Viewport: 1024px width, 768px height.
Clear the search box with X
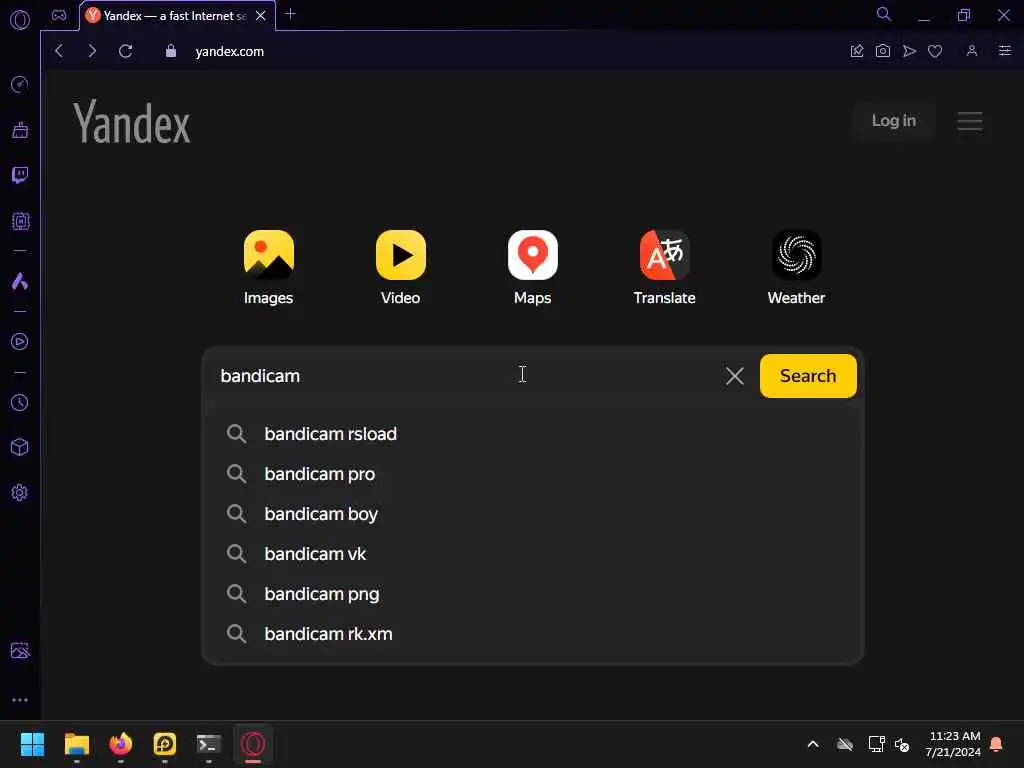(x=735, y=376)
